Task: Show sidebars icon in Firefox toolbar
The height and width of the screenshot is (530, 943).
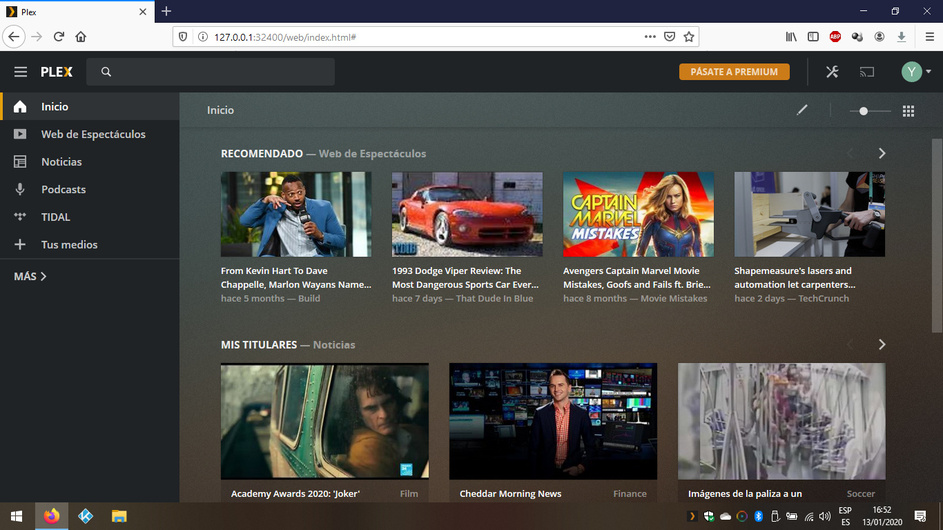Action: coord(813,37)
